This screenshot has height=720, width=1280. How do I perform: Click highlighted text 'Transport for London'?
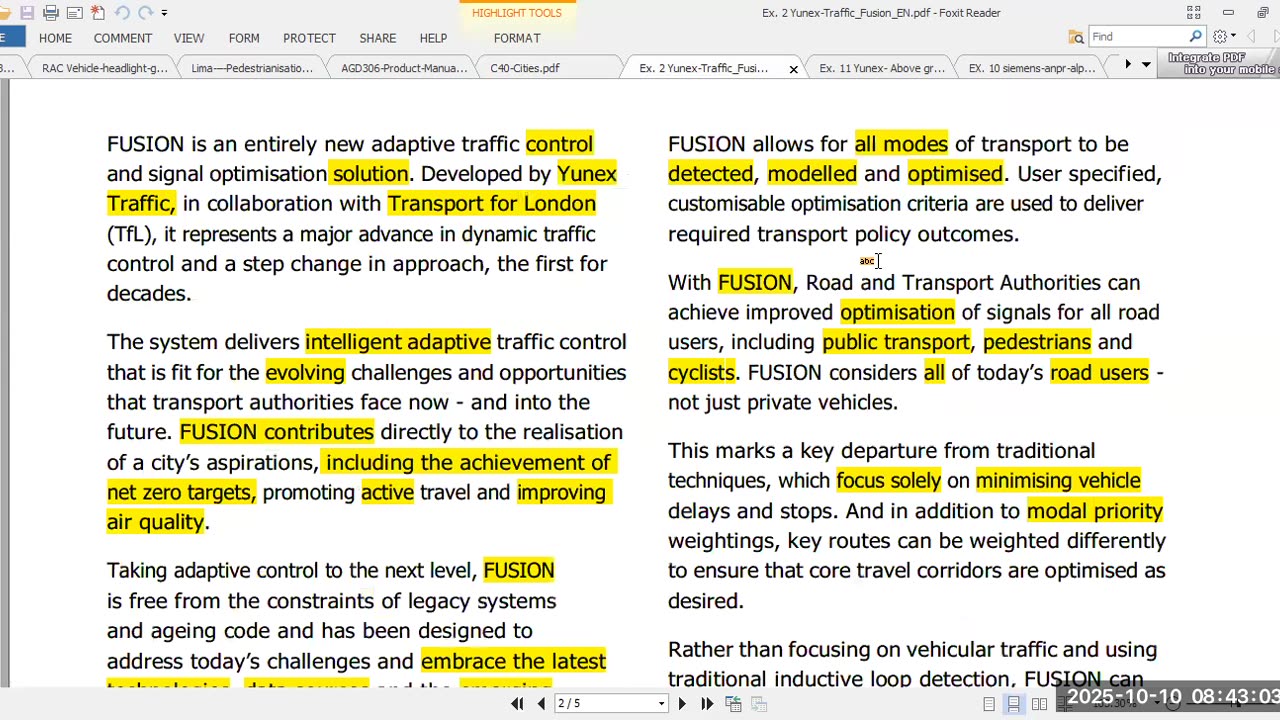(x=491, y=204)
